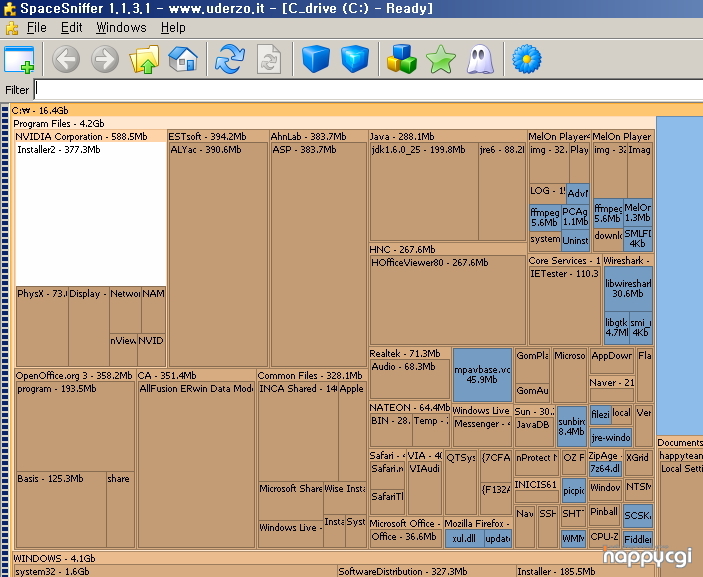Click the New View toolbar icon
Screen dimensions: 703x577
19,59
